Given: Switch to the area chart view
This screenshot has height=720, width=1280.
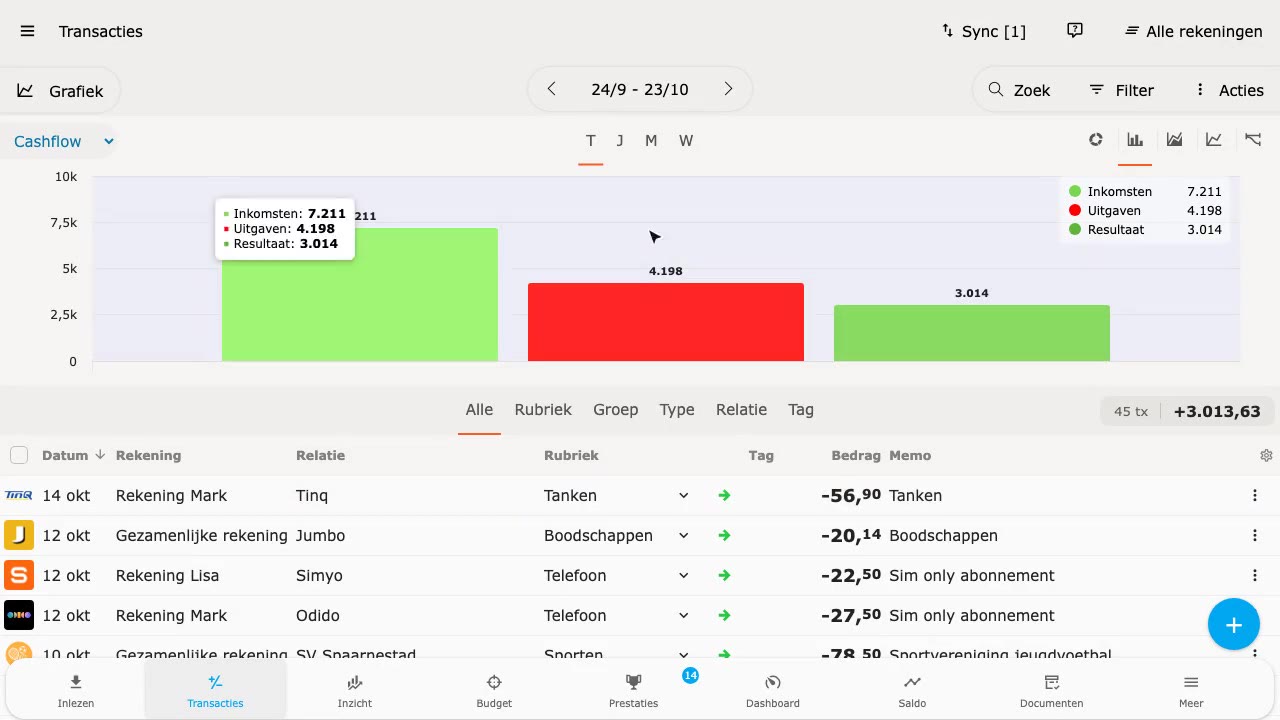Looking at the screenshot, I should click(1175, 140).
